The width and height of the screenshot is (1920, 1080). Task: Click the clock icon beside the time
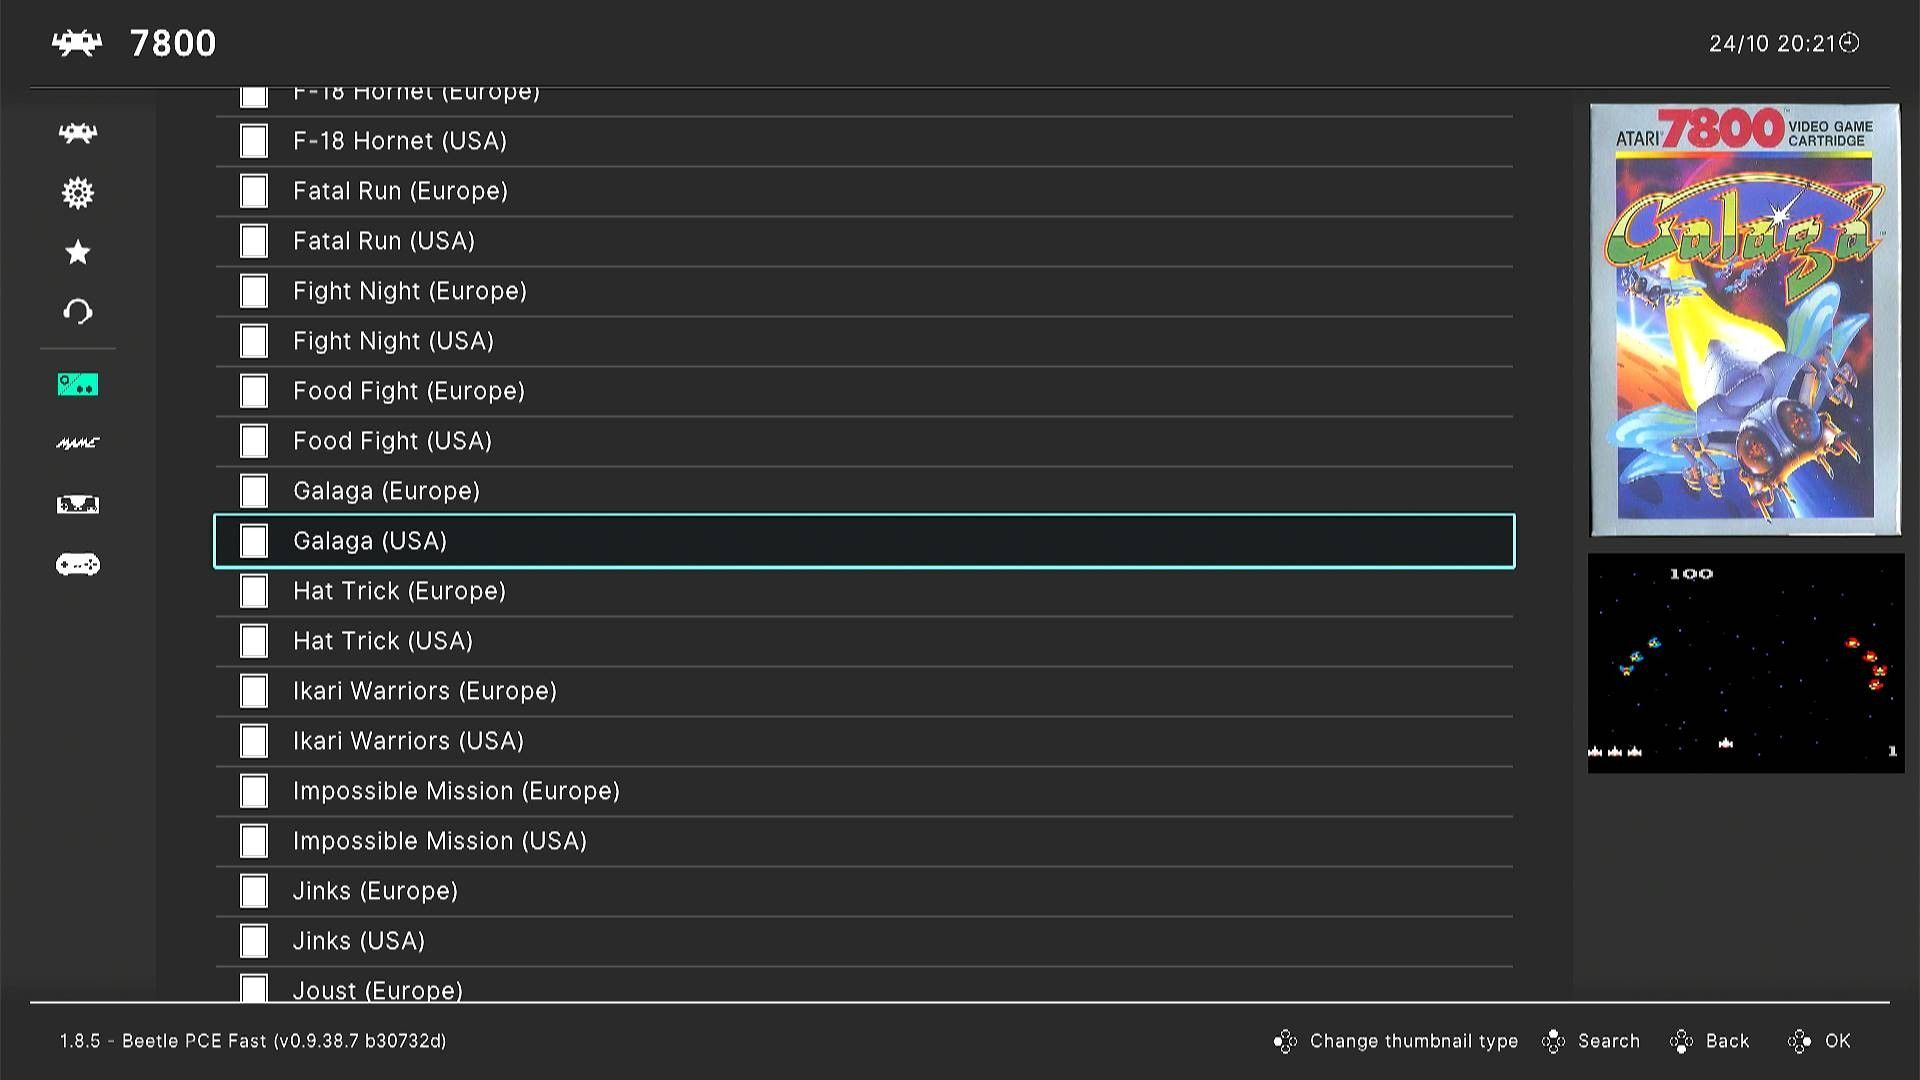point(1850,42)
